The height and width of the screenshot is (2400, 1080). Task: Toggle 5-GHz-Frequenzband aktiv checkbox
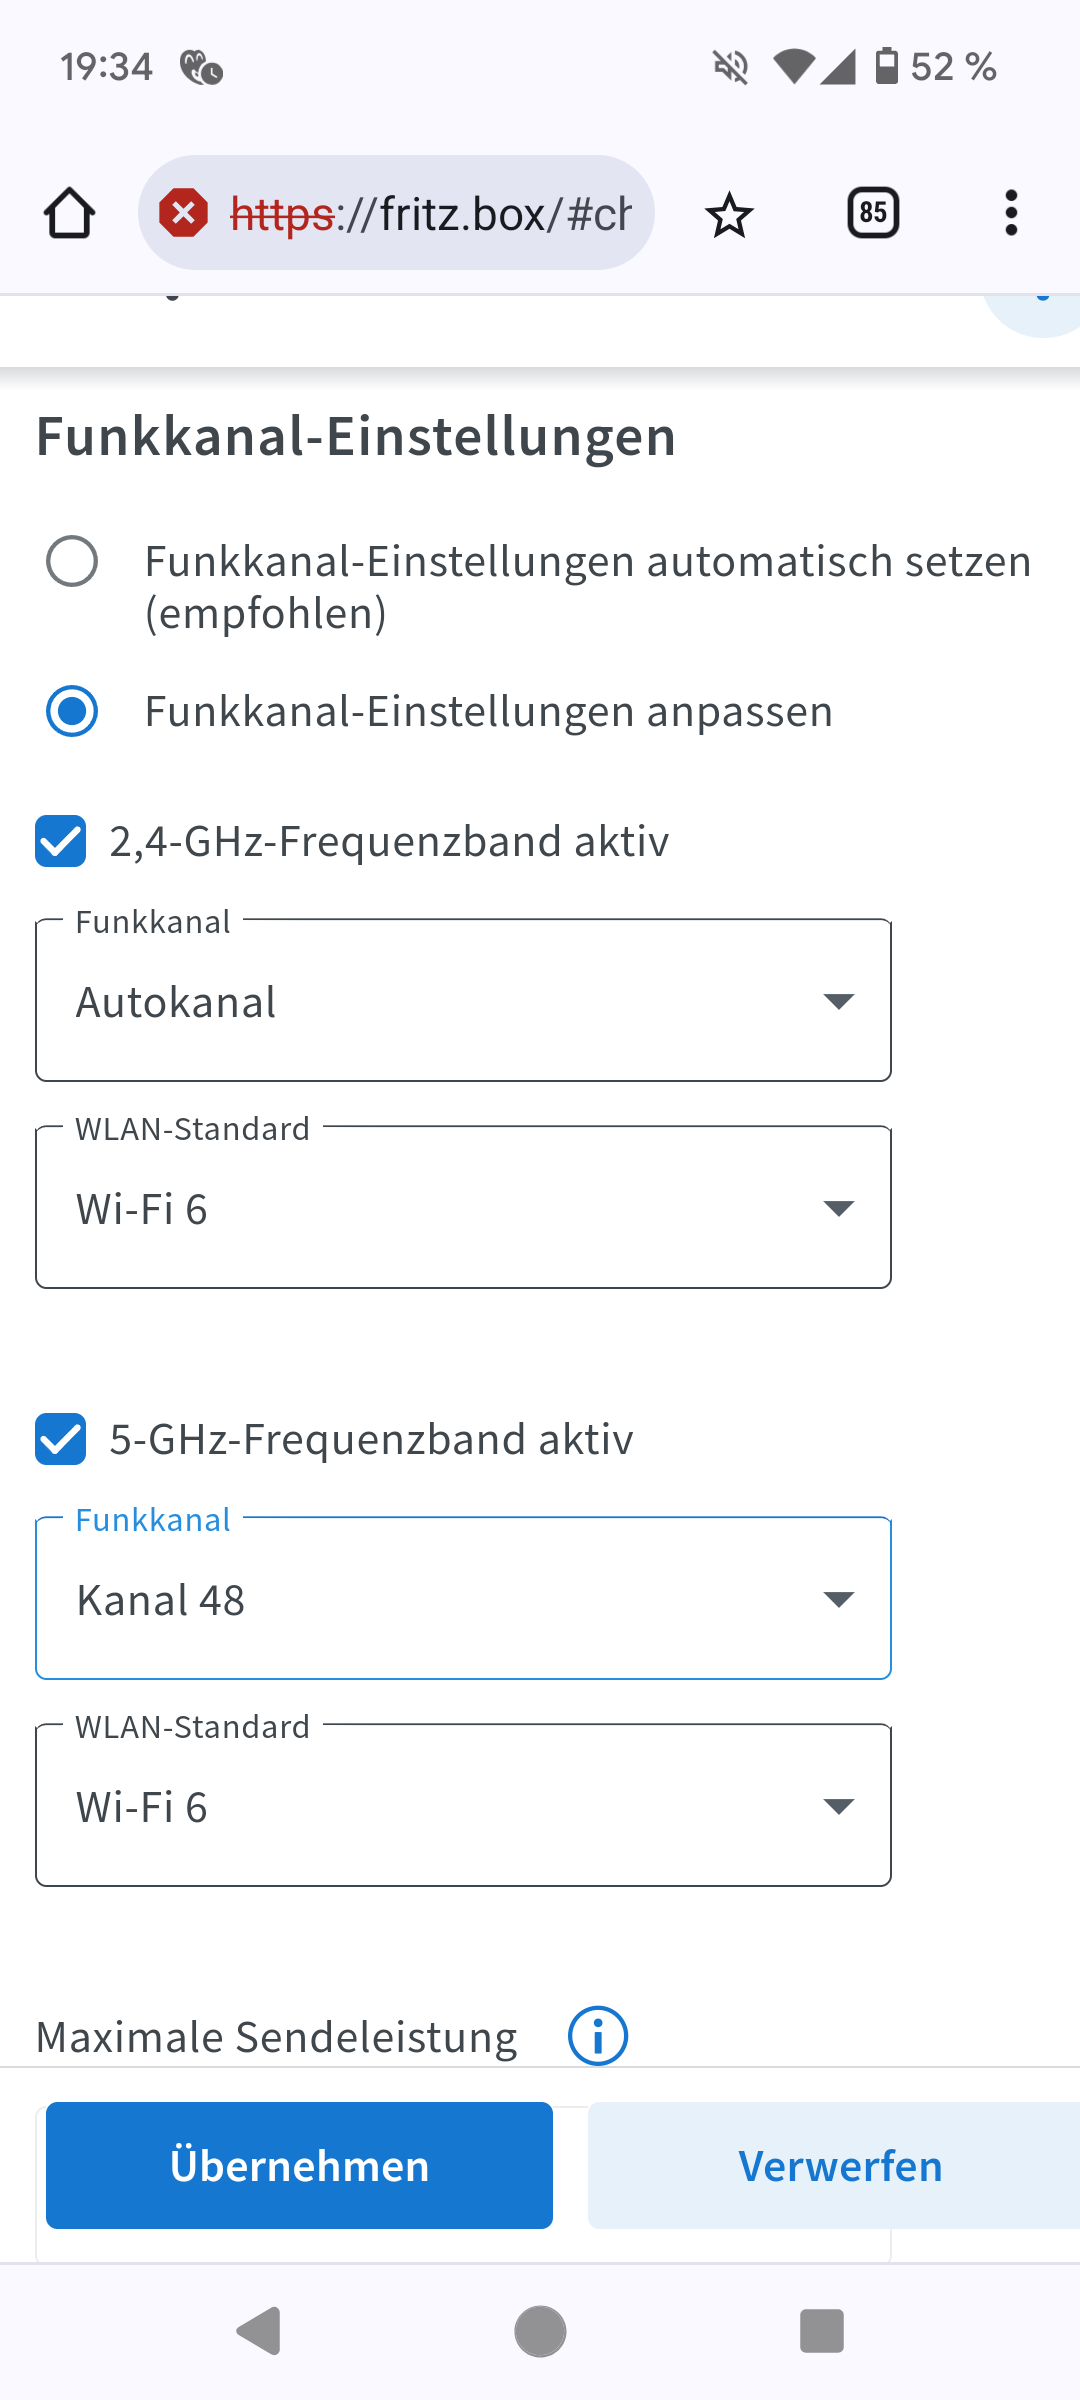(61, 1439)
